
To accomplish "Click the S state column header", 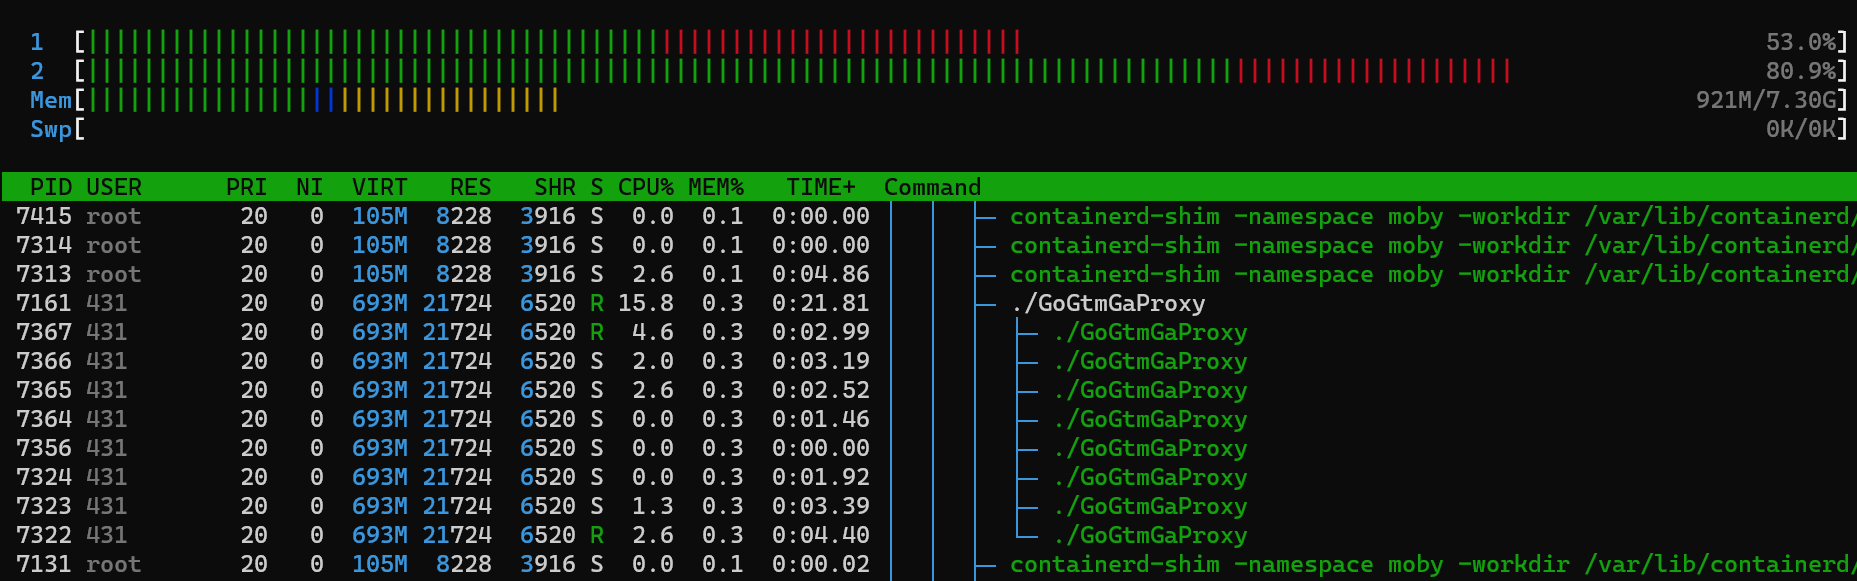I will tap(597, 187).
